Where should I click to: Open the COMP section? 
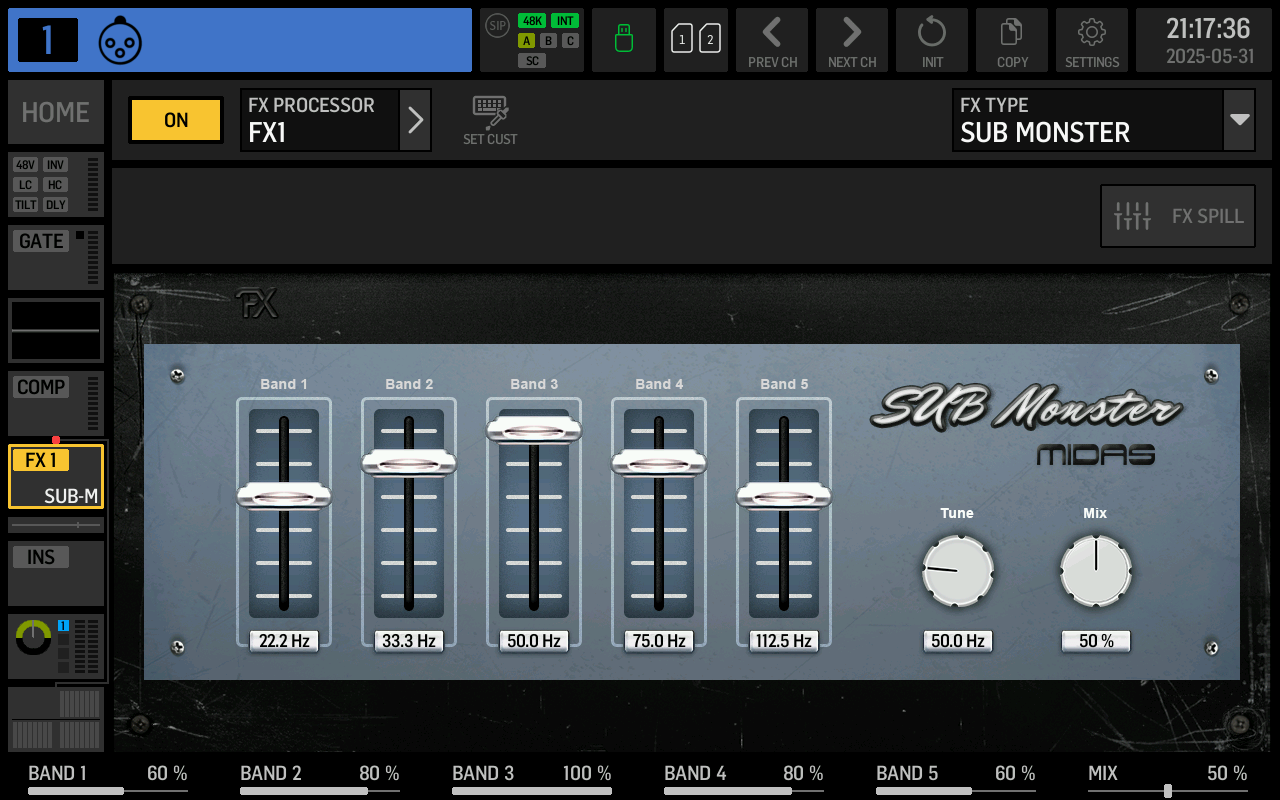pyautogui.click(x=42, y=387)
